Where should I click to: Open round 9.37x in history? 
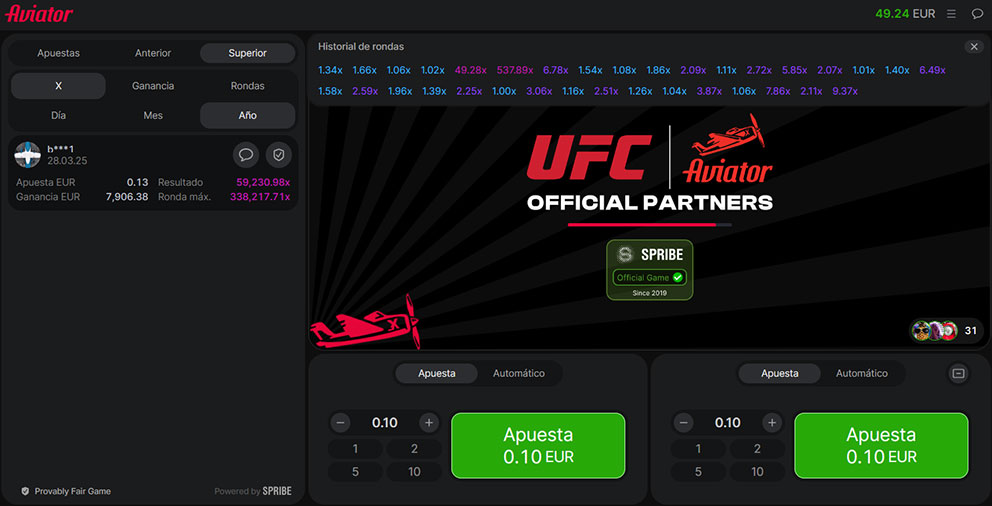point(845,91)
